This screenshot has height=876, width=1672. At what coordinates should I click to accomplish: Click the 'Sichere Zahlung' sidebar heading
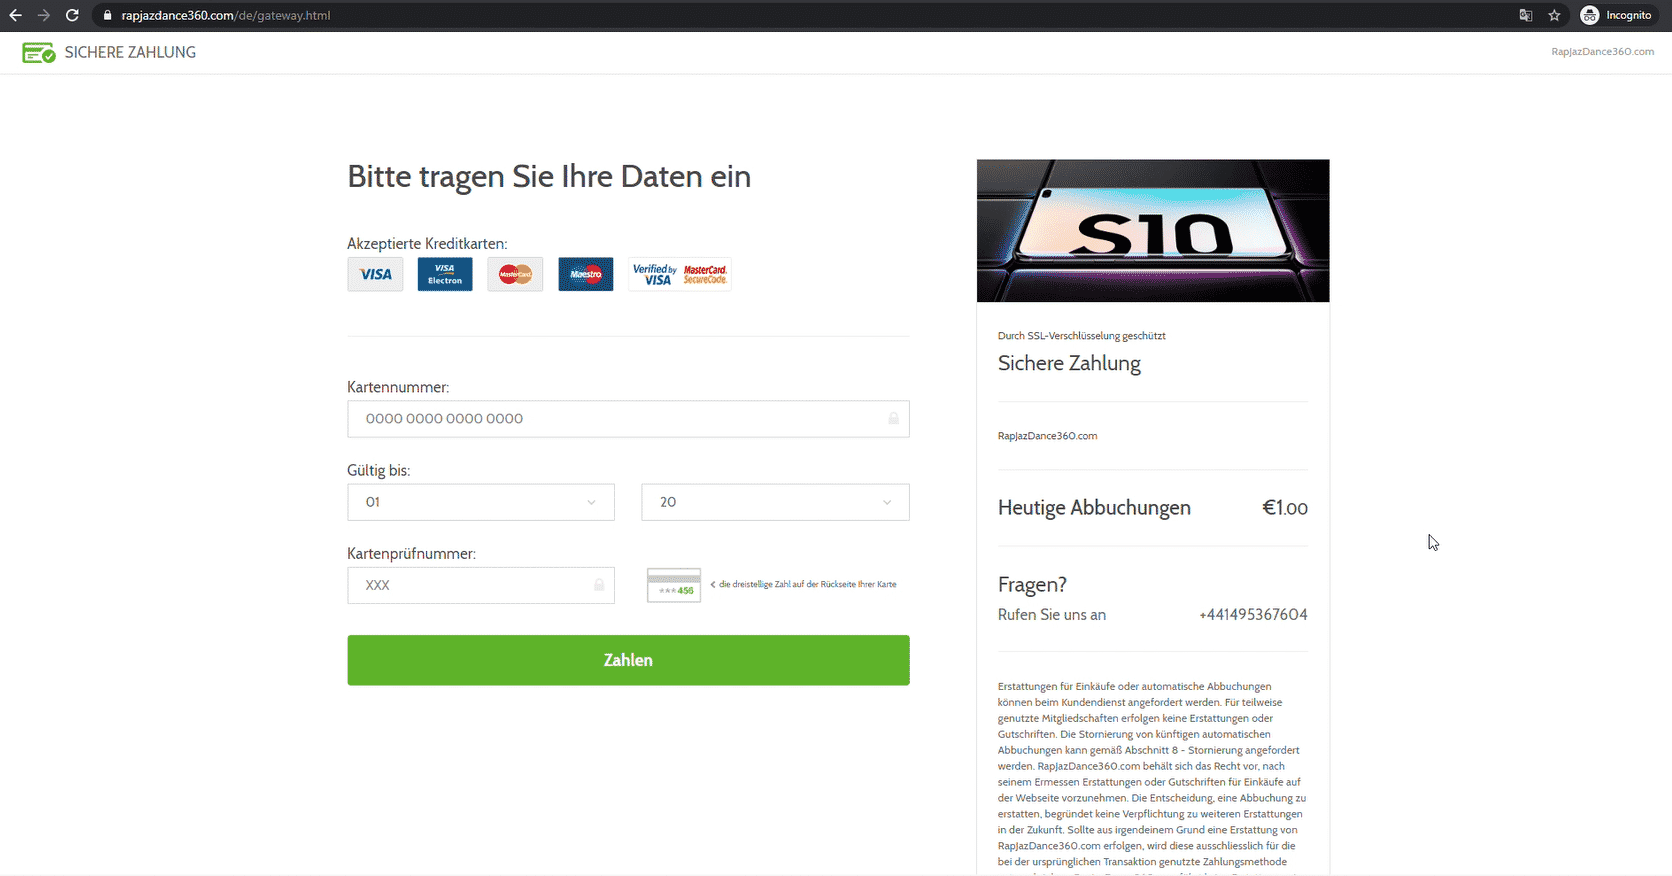(1069, 364)
